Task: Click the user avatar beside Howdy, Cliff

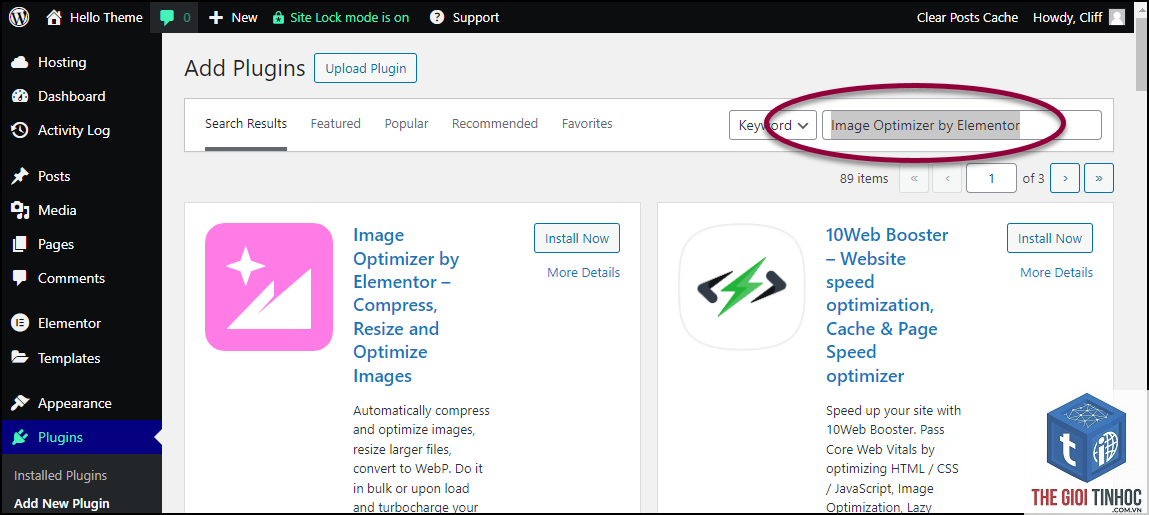Action: click(1117, 17)
